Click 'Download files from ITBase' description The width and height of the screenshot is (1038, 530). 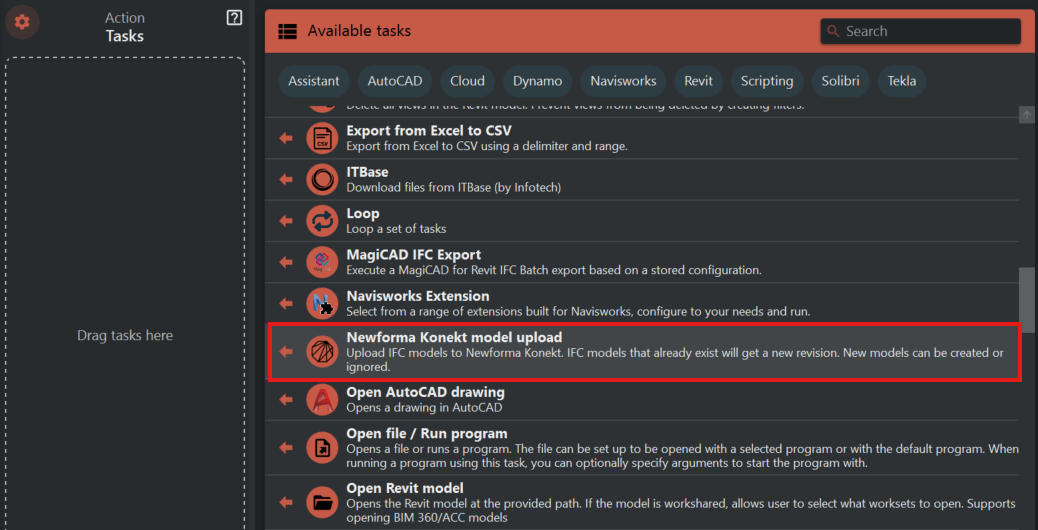[x=453, y=188]
